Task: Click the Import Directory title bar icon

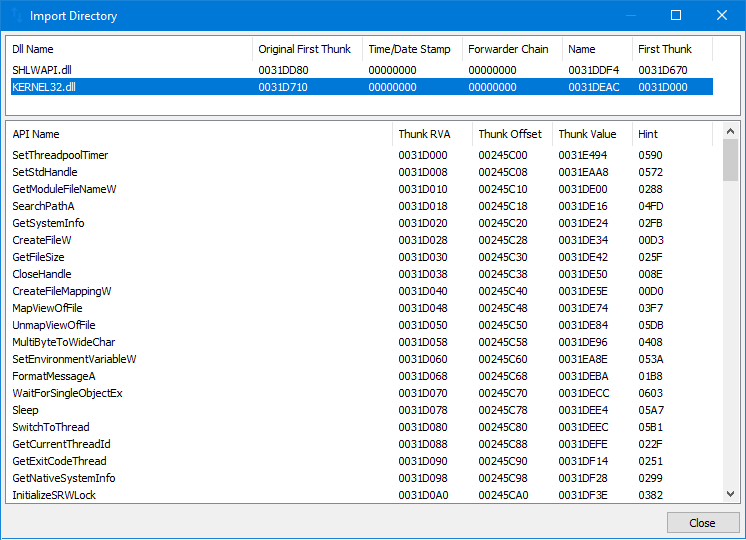Action: [x=17, y=15]
